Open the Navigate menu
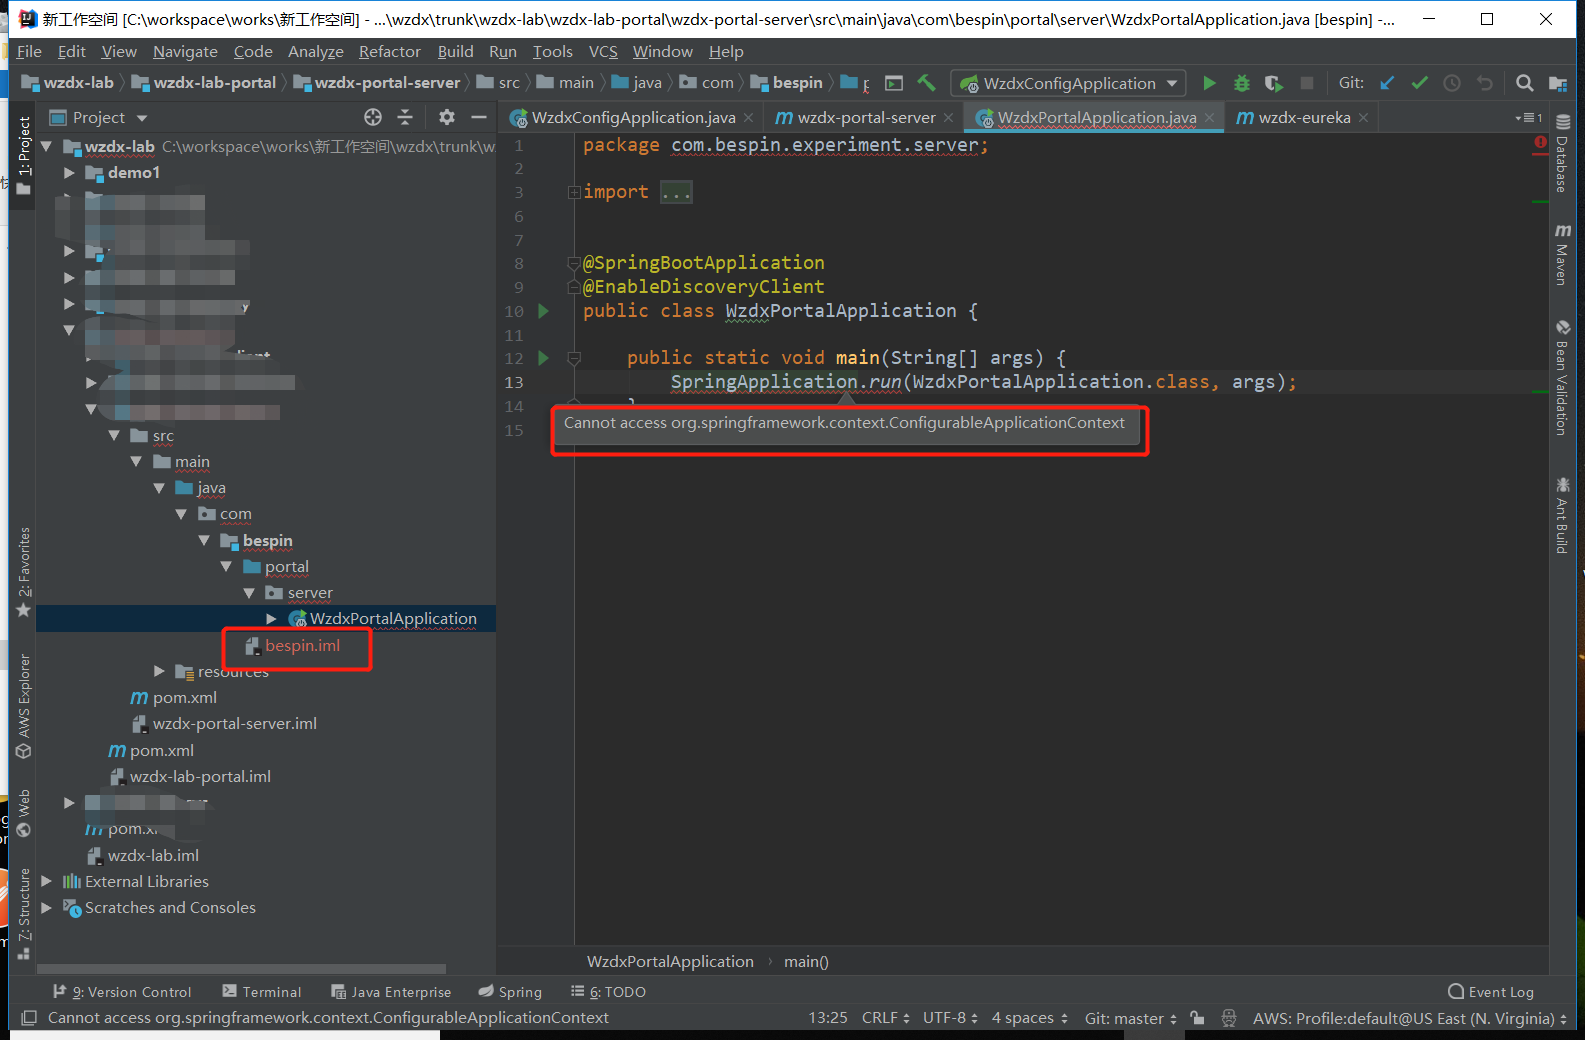This screenshot has height=1040, width=1585. coord(185,52)
